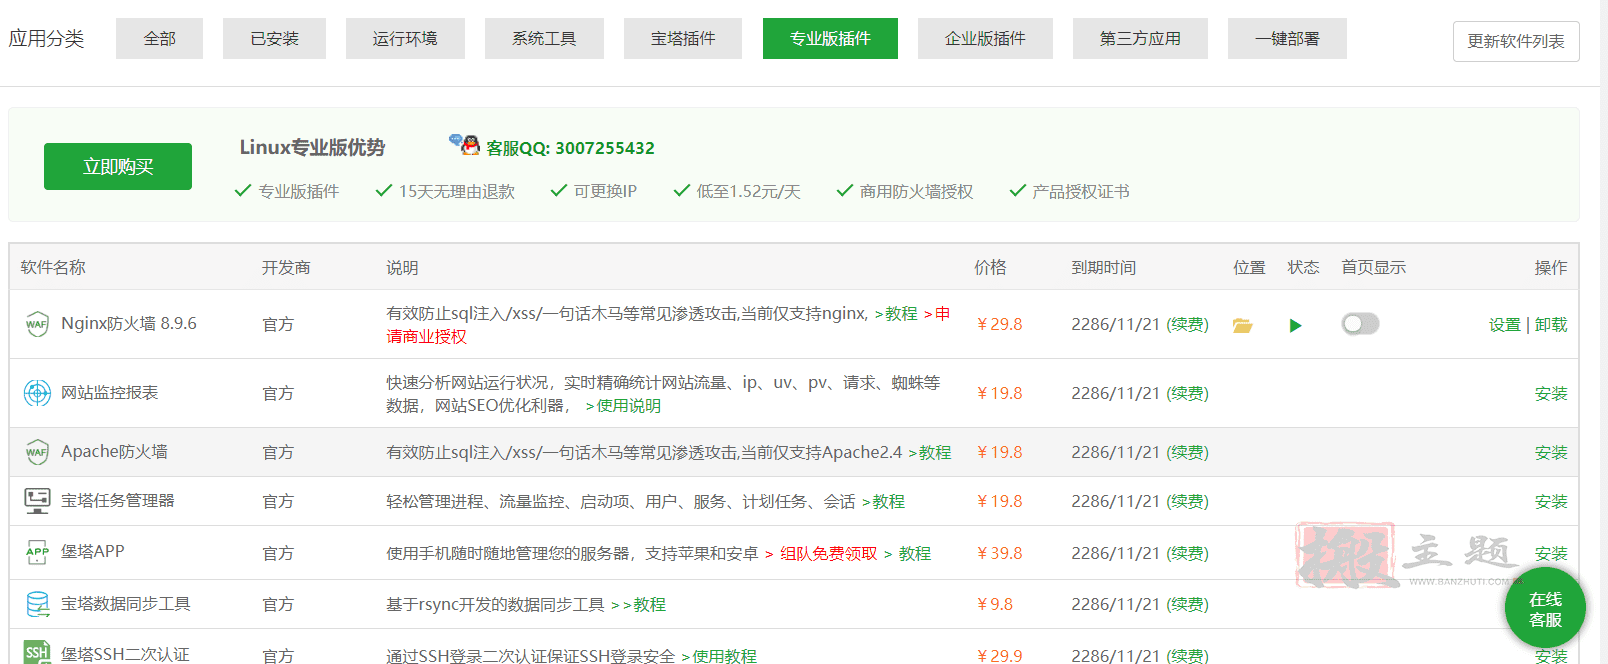Click the 首页显示 column header
Image resolution: width=1608 pixels, height=664 pixels.
(1373, 267)
